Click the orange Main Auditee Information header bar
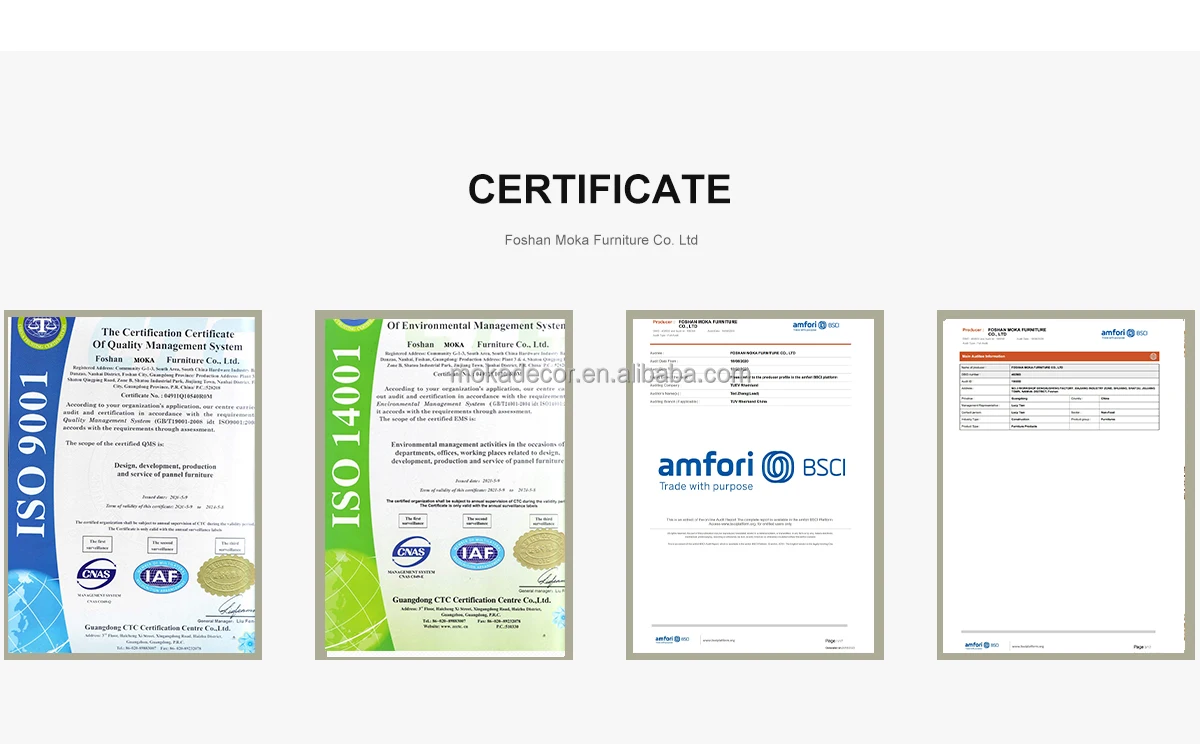Screen dimensions: 1200x744 (x=1059, y=356)
